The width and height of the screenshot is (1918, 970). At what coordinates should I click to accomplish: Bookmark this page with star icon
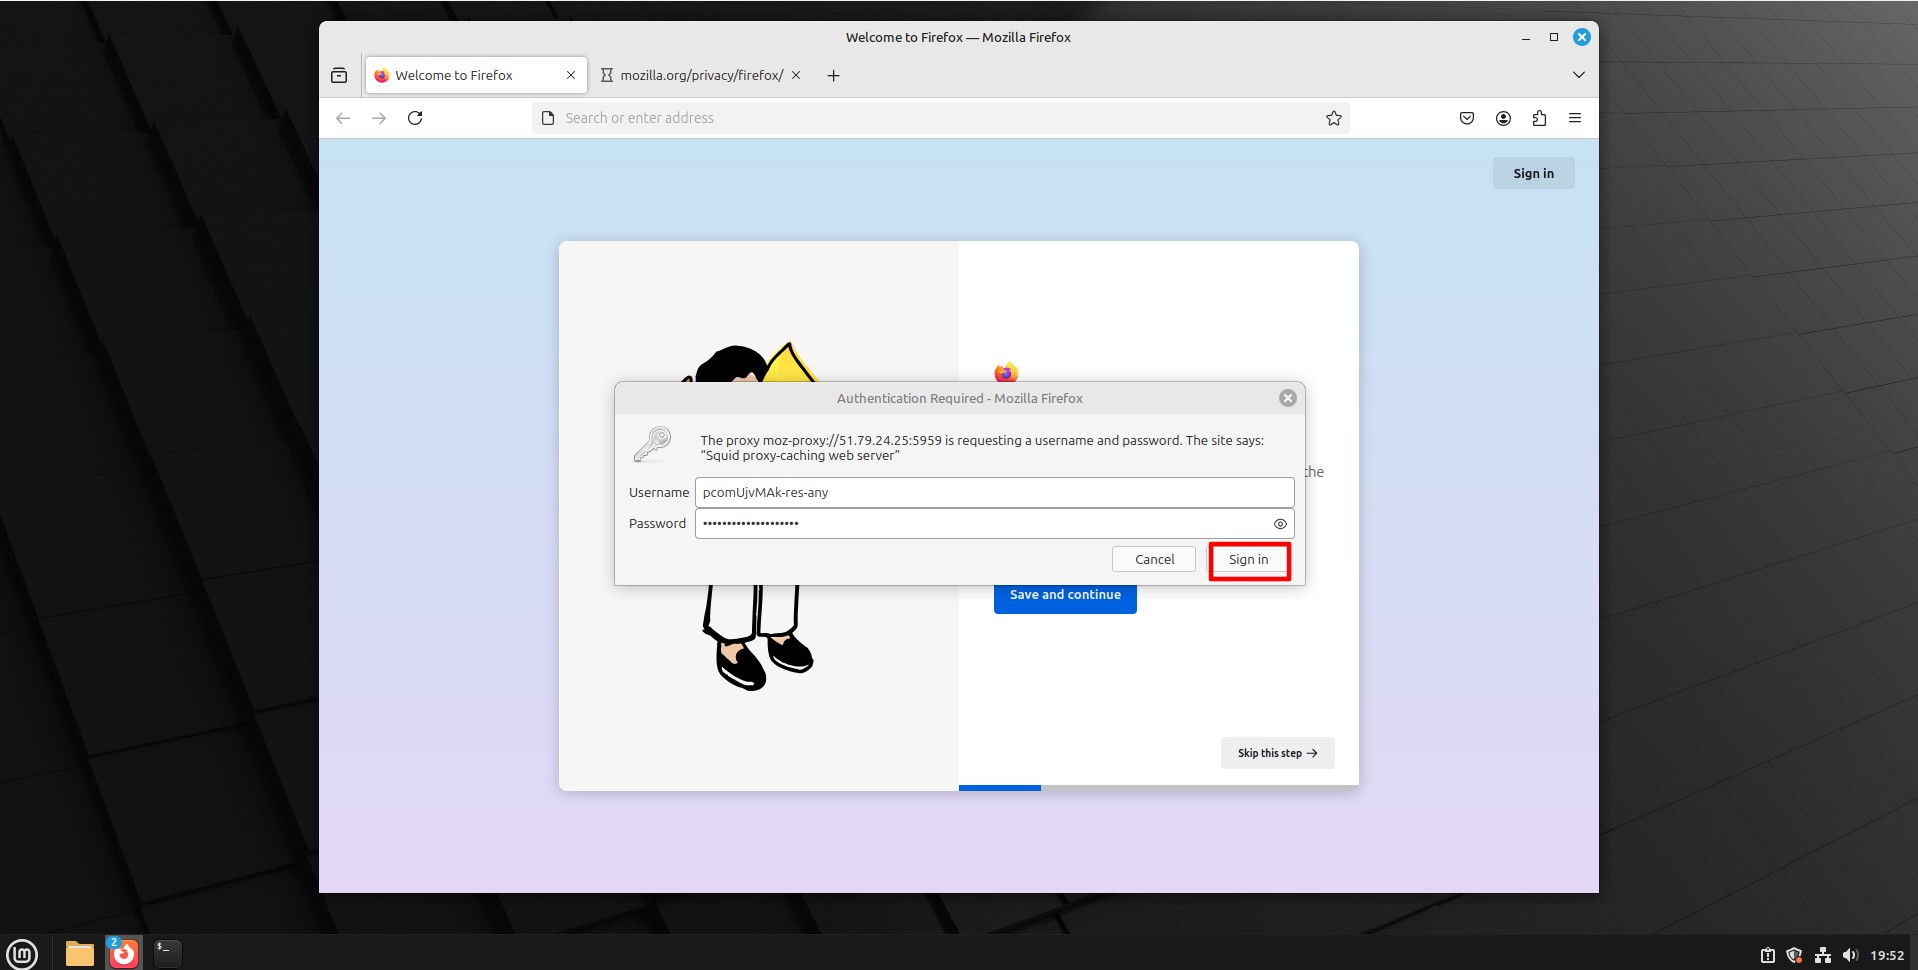(x=1333, y=118)
